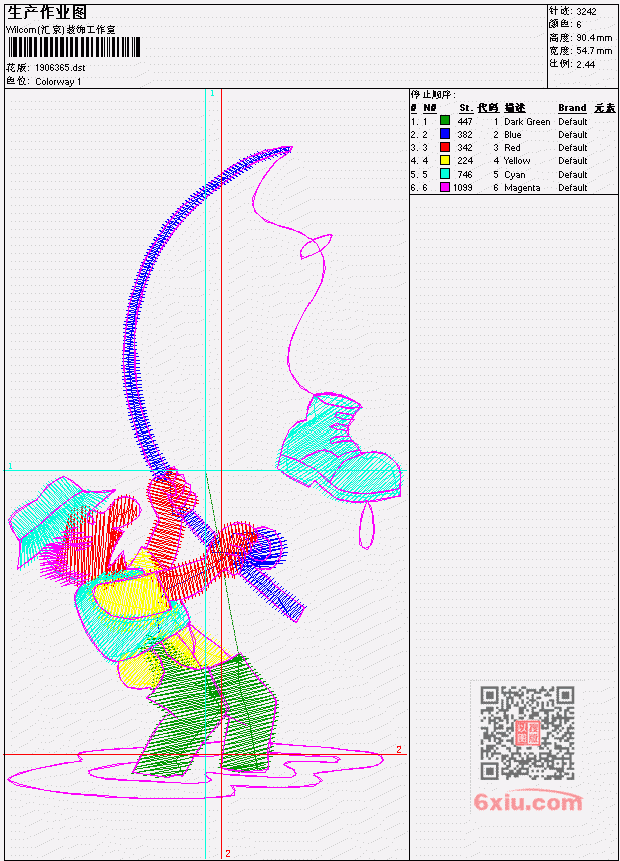The height and width of the screenshot is (861, 620).
Task: Select the stitch count 342
Action: click(465, 148)
